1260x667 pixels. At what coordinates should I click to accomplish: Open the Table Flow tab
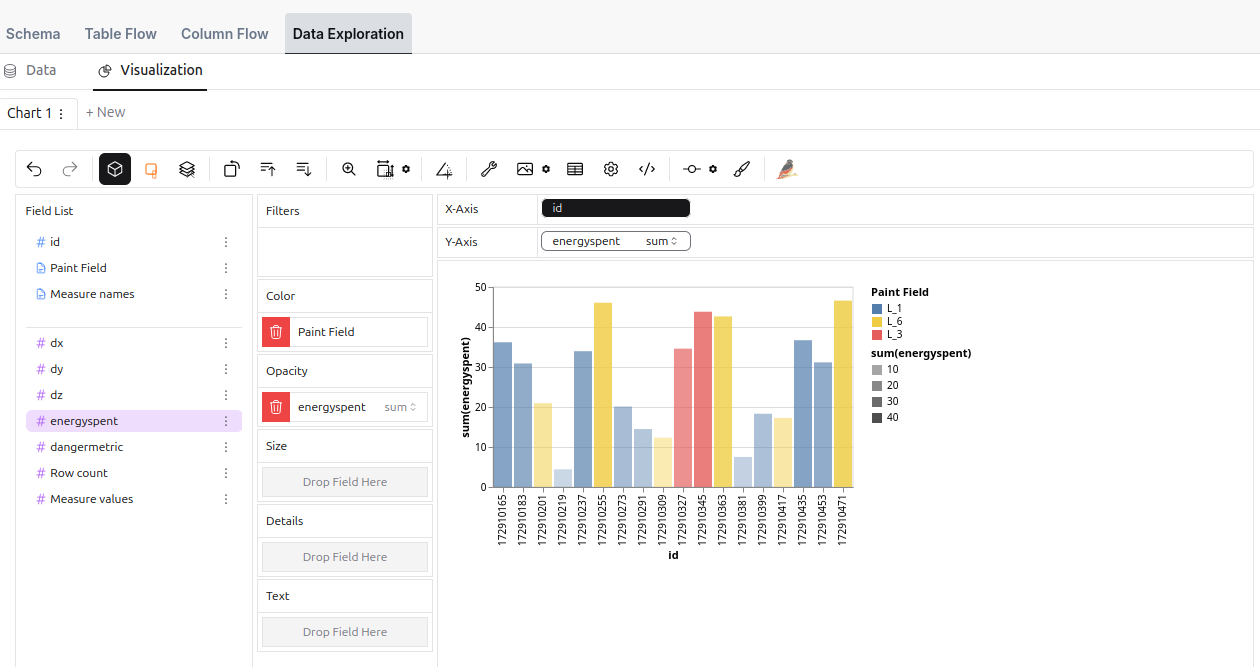tap(120, 33)
